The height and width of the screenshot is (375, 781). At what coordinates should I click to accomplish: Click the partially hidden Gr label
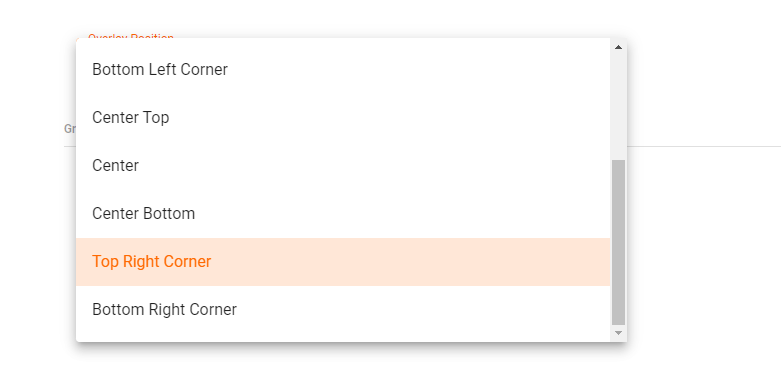(70, 129)
